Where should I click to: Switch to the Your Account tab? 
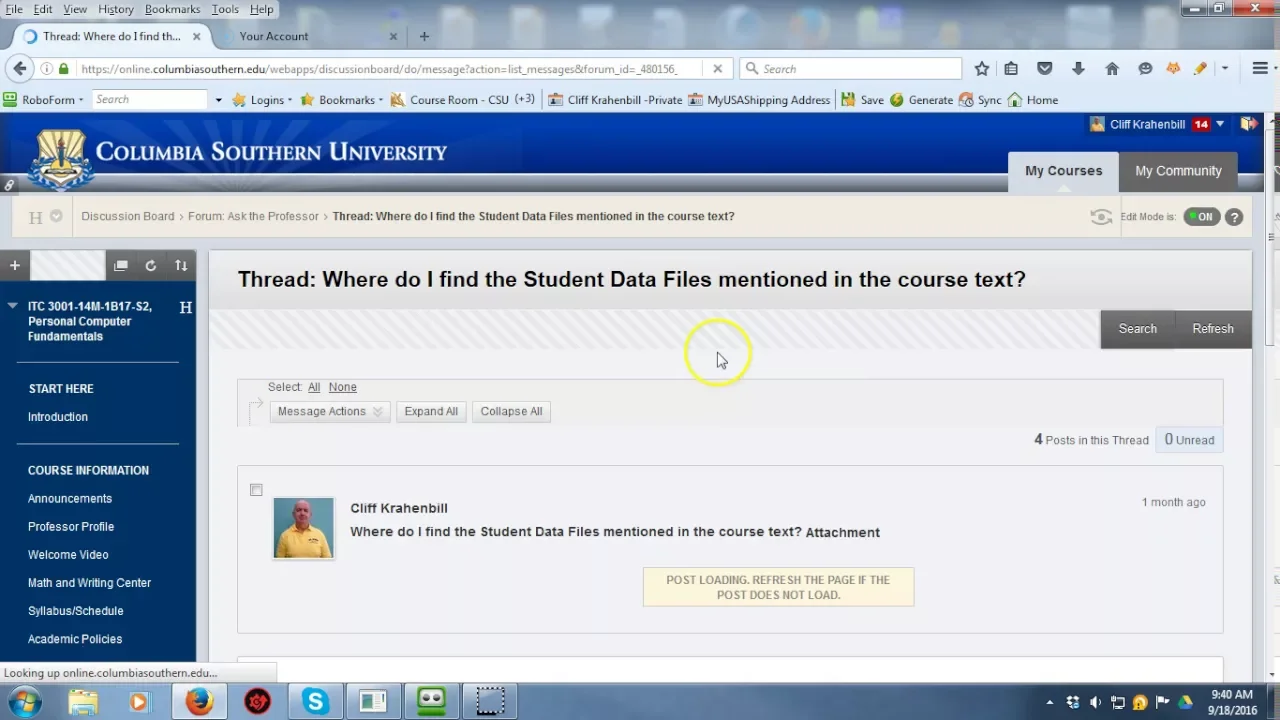click(274, 36)
